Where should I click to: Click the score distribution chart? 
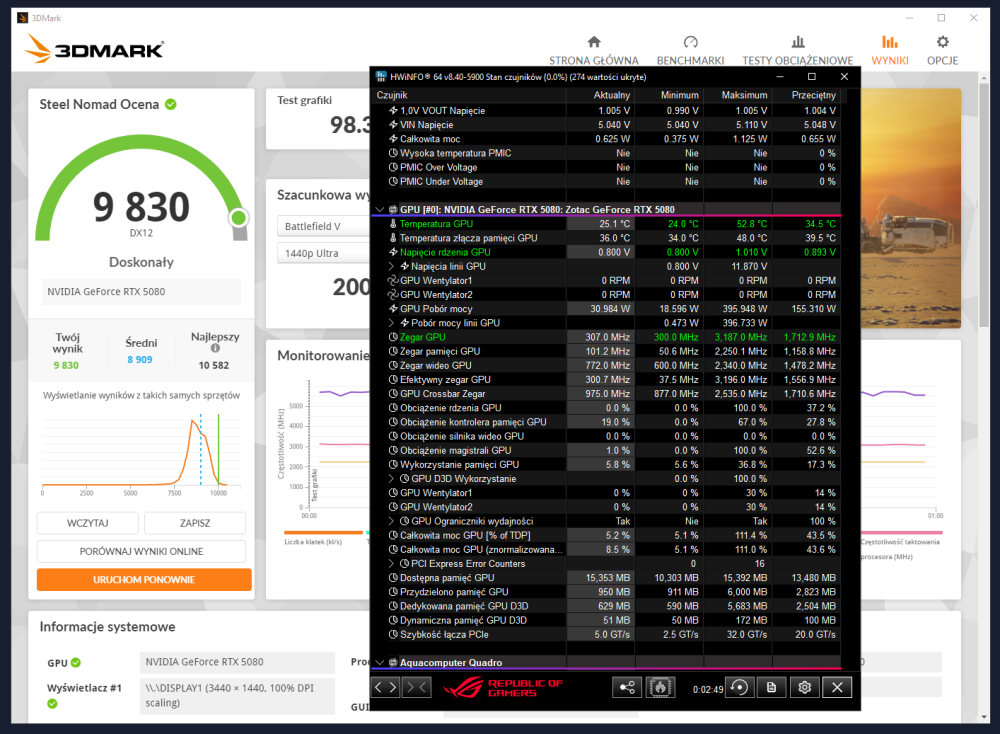click(142, 453)
